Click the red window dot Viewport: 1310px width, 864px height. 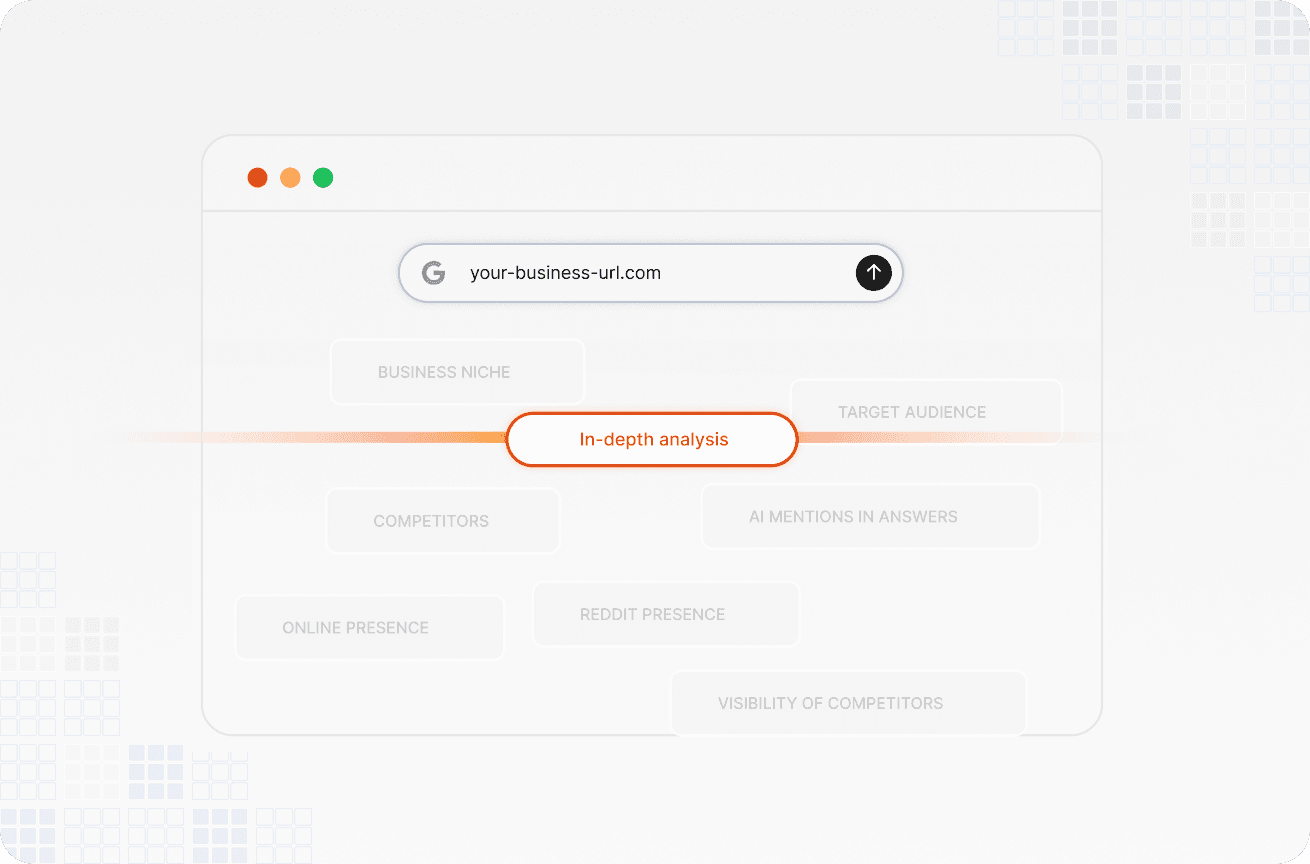[x=257, y=178]
